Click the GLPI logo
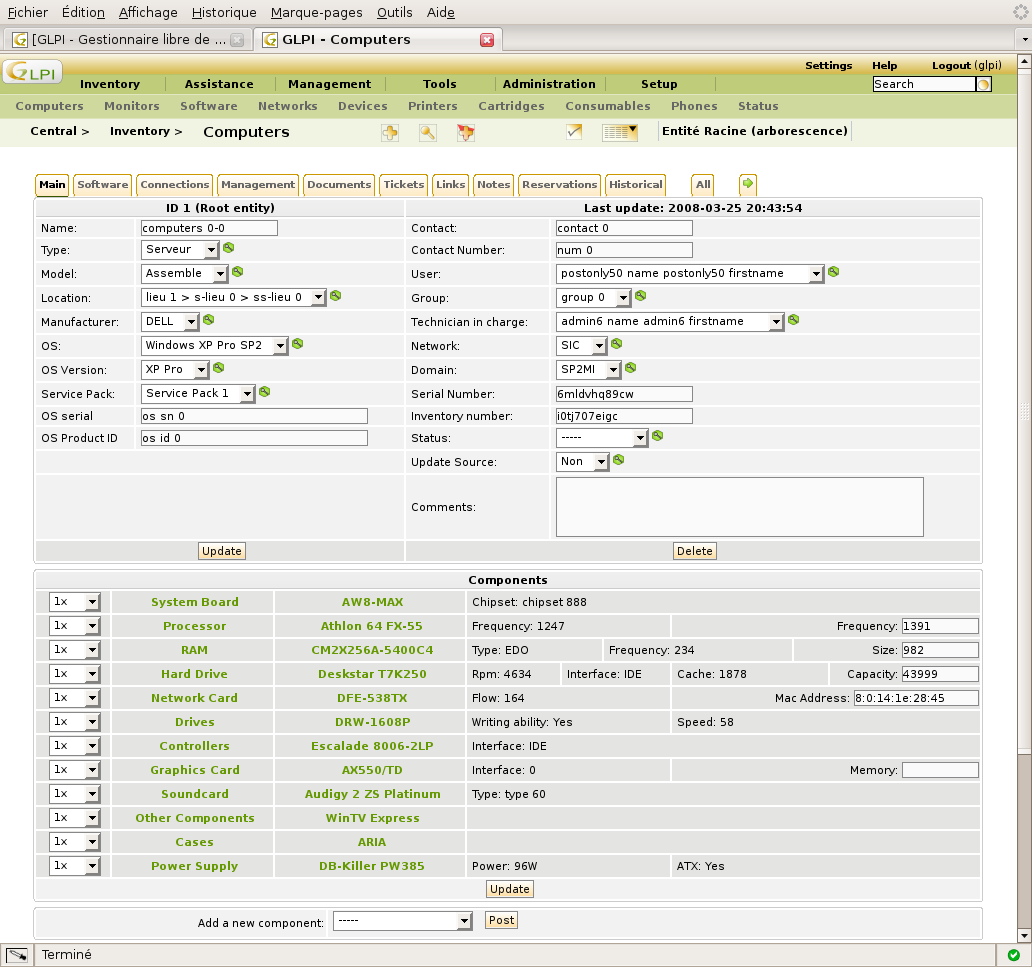 pyautogui.click(x=33, y=72)
